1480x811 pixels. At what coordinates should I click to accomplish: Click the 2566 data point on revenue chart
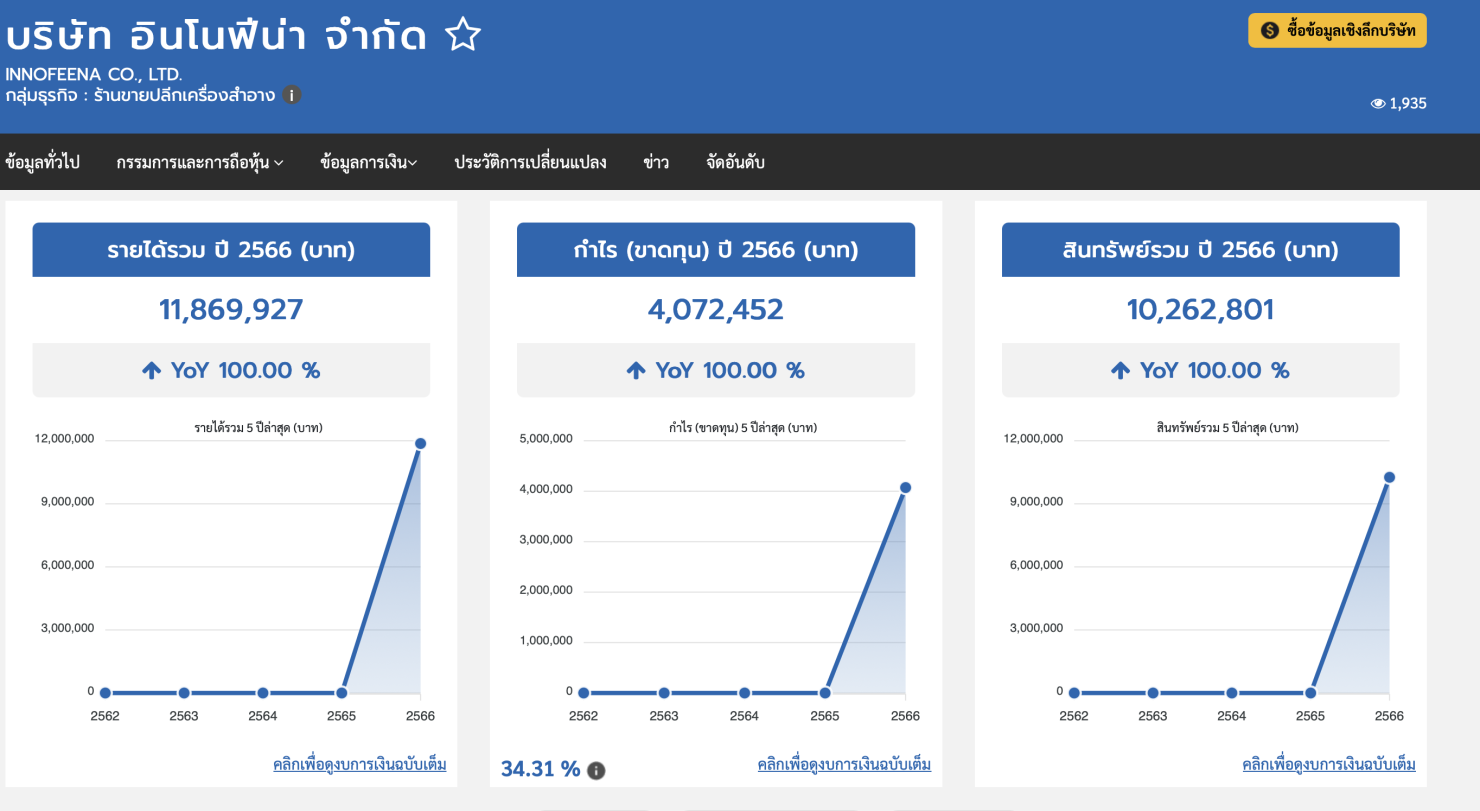[x=420, y=443]
